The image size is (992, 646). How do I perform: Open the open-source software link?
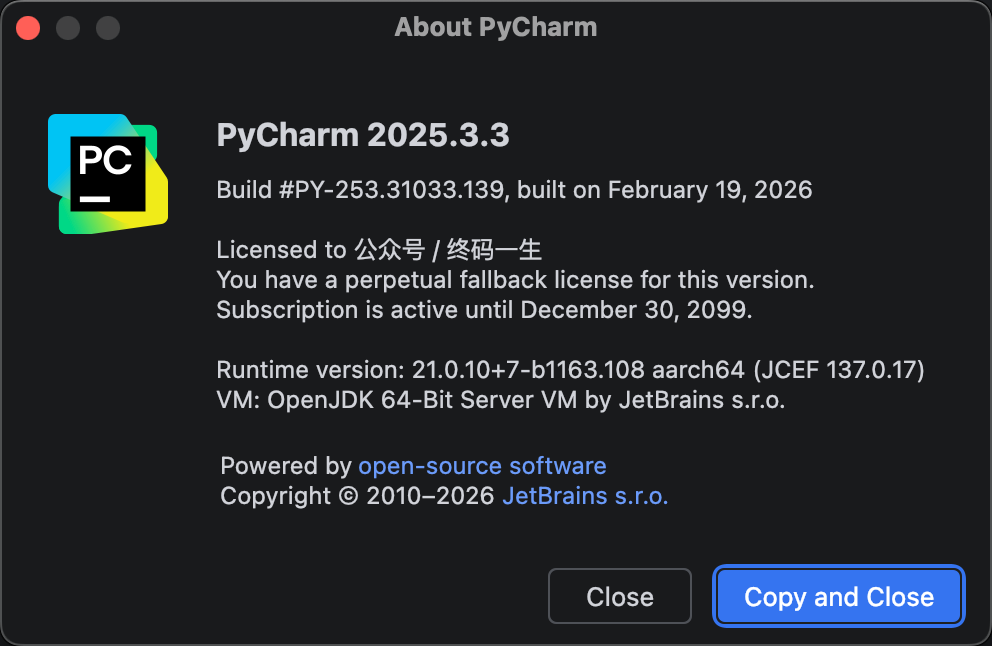pos(482,466)
